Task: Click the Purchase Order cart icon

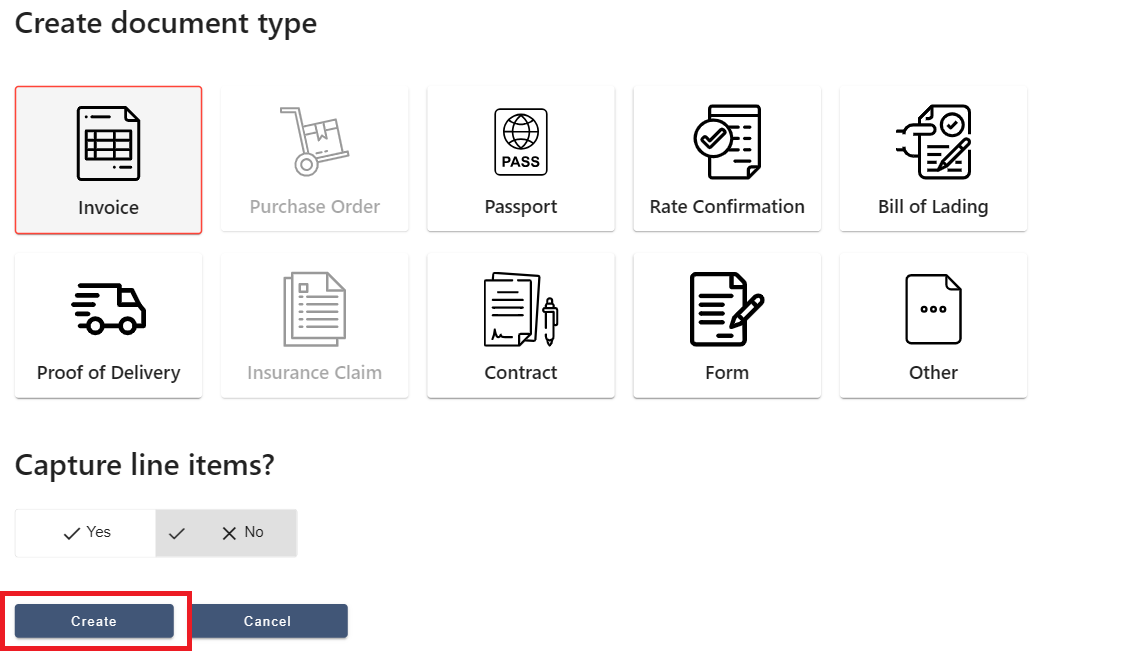Action: 314,140
